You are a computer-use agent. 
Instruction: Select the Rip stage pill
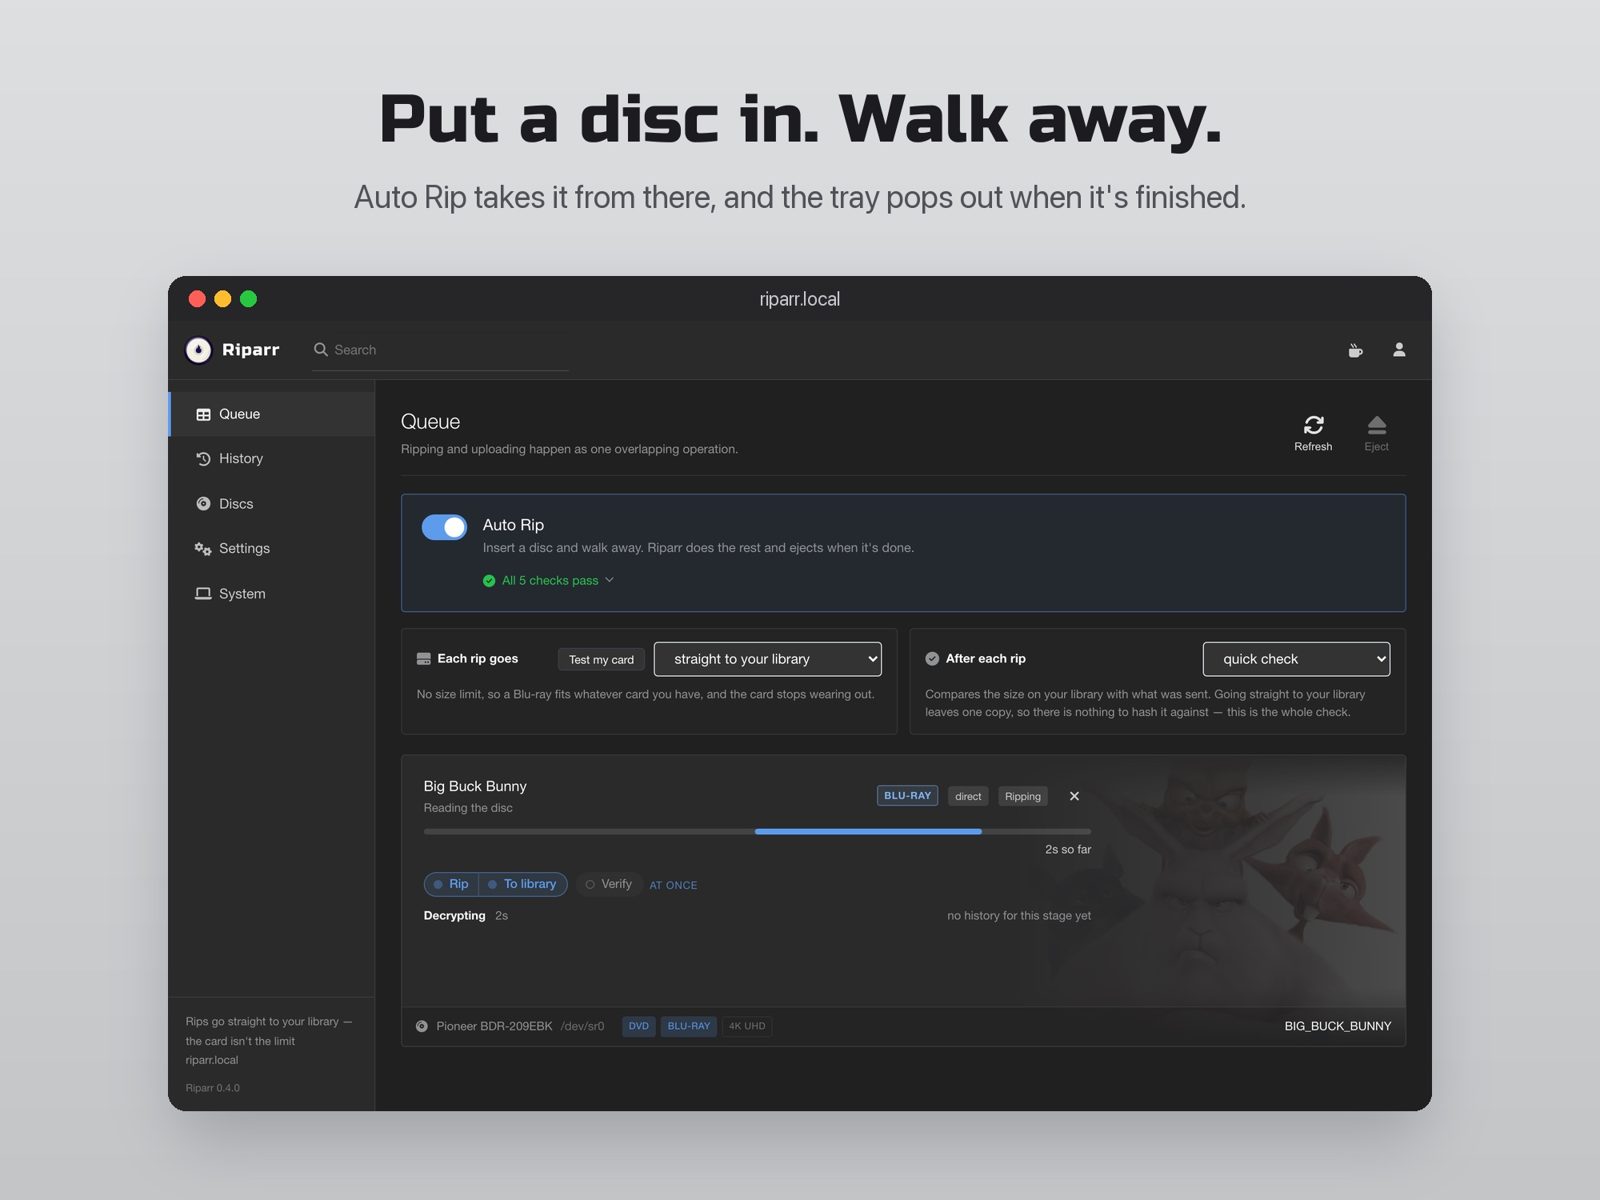(x=452, y=884)
